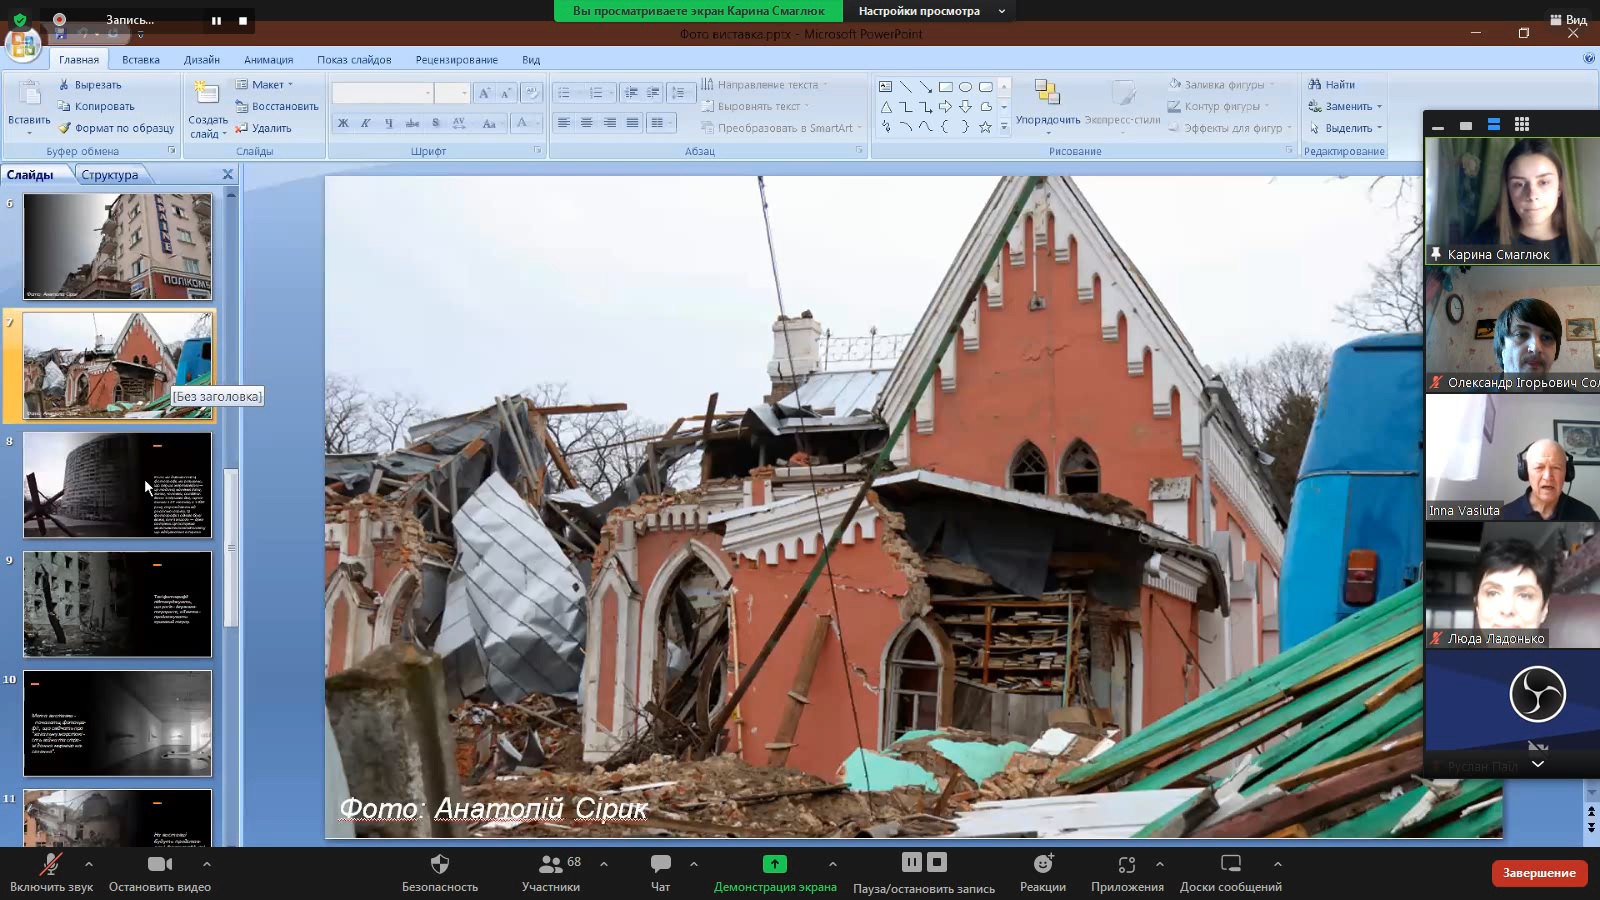Switch Zoom video panel to grid view
Image resolution: width=1600 pixels, height=900 pixels.
tap(1522, 125)
